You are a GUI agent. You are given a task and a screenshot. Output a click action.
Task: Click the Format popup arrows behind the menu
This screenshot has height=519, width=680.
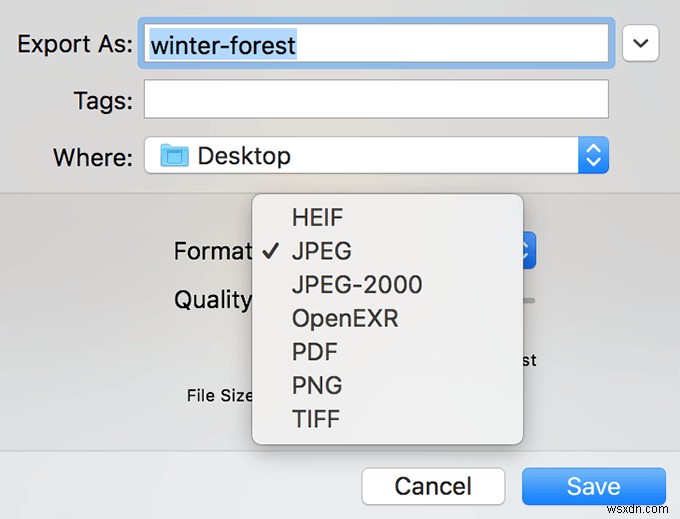click(530, 251)
